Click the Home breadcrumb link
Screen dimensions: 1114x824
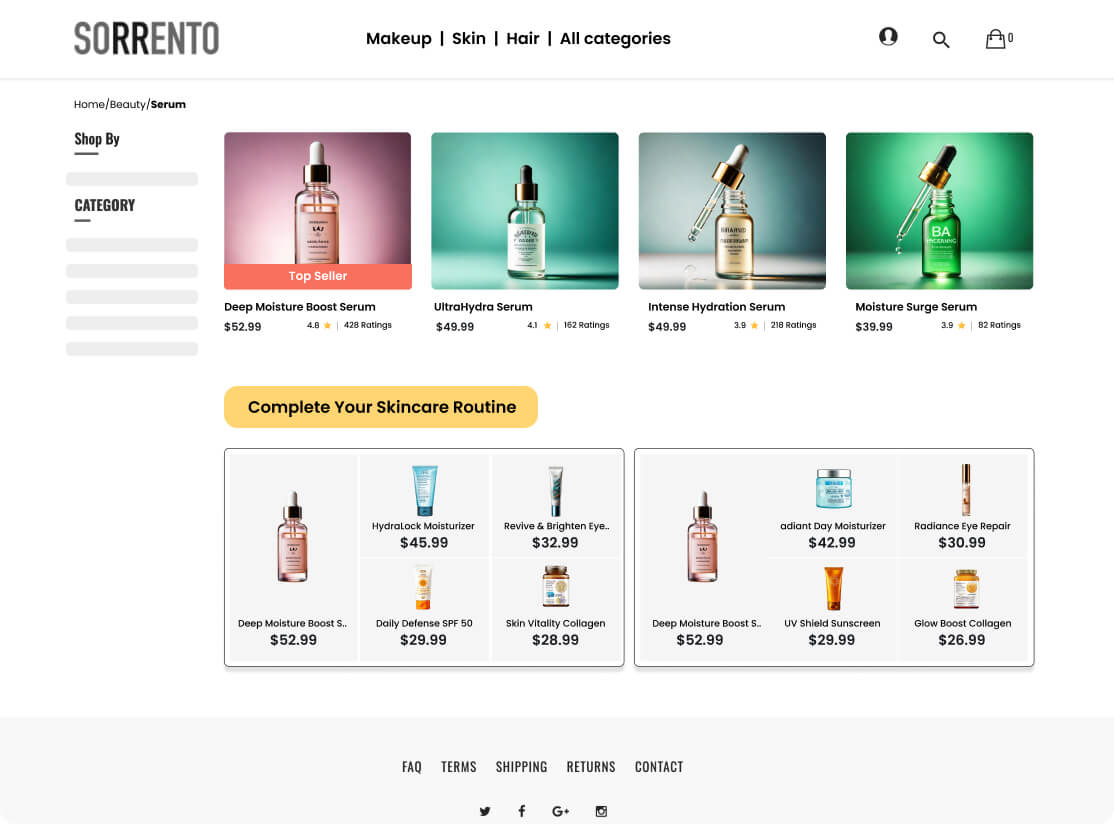point(89,105)
